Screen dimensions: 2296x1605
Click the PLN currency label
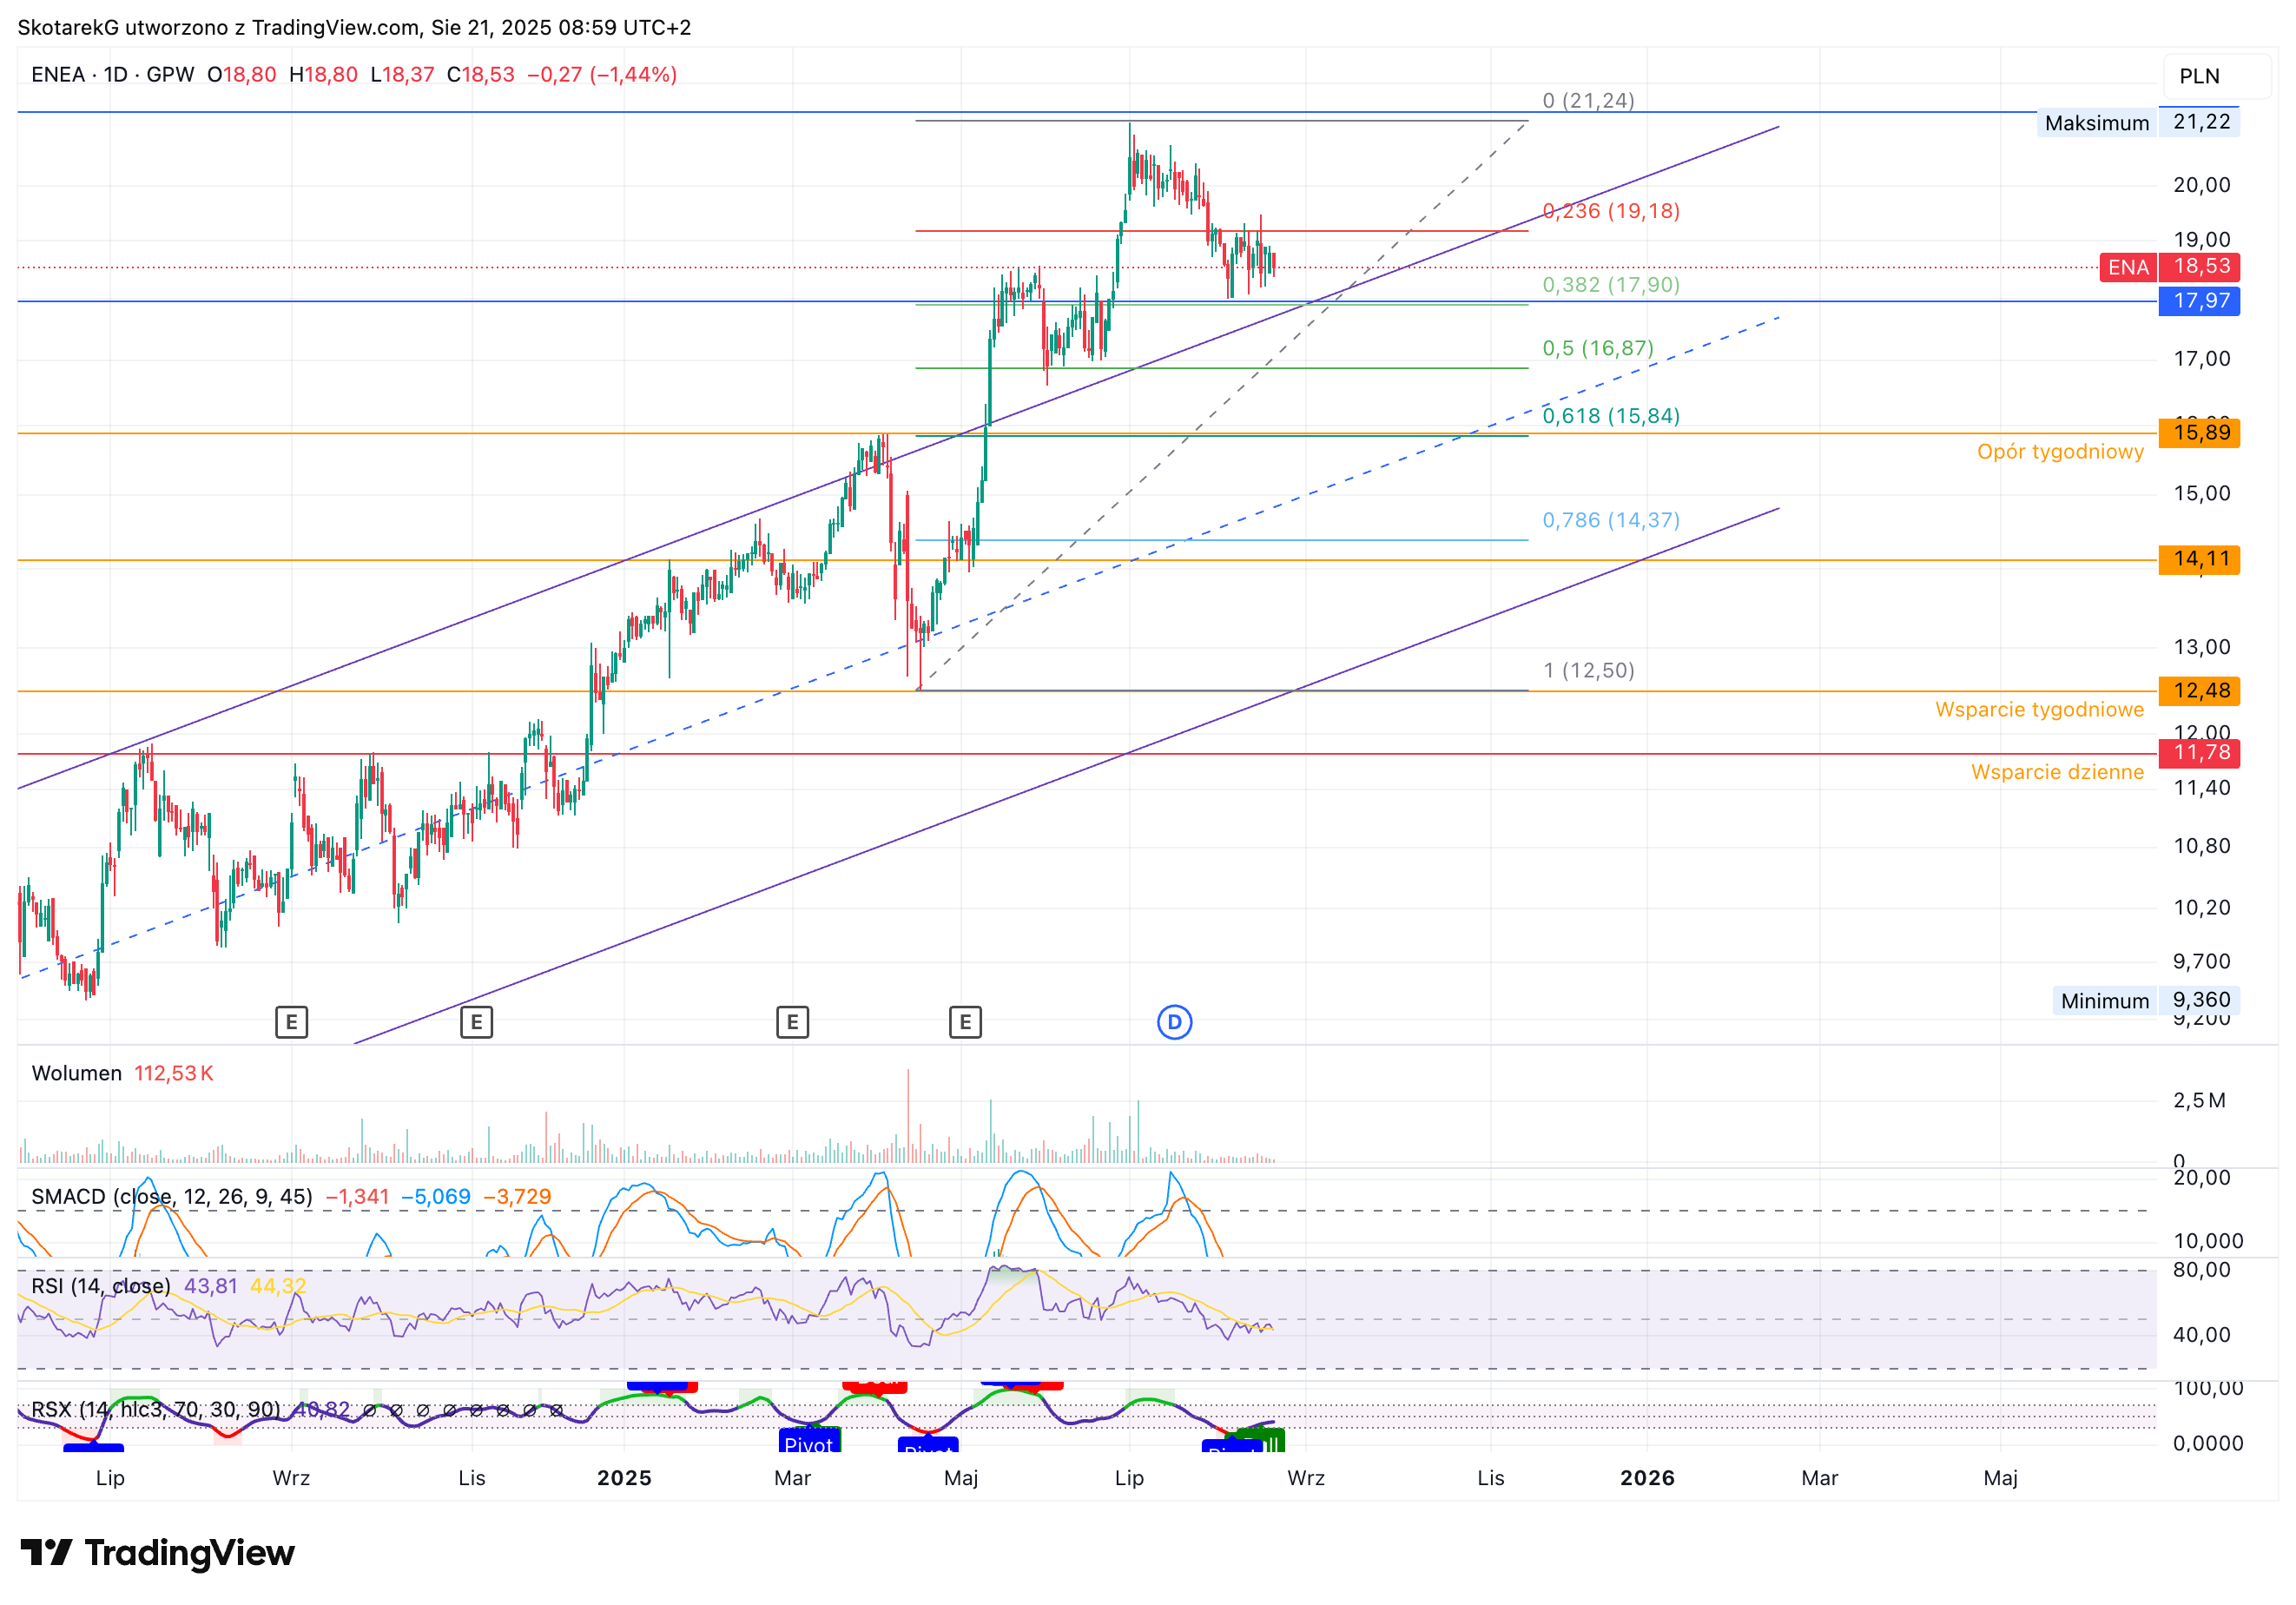click(x=2199, y=76)
